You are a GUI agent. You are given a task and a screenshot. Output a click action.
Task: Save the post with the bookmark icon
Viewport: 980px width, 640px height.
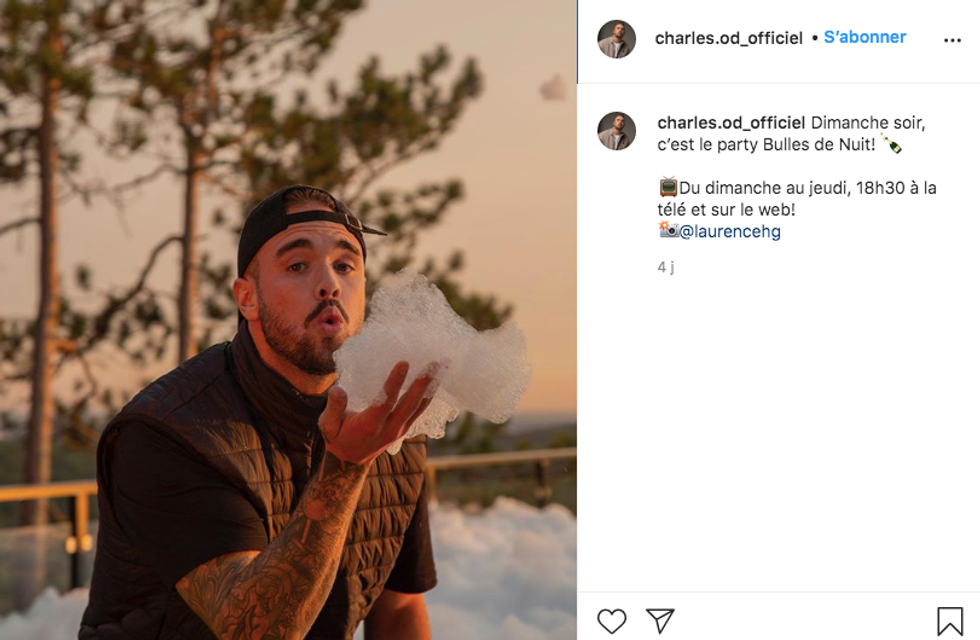949,621
